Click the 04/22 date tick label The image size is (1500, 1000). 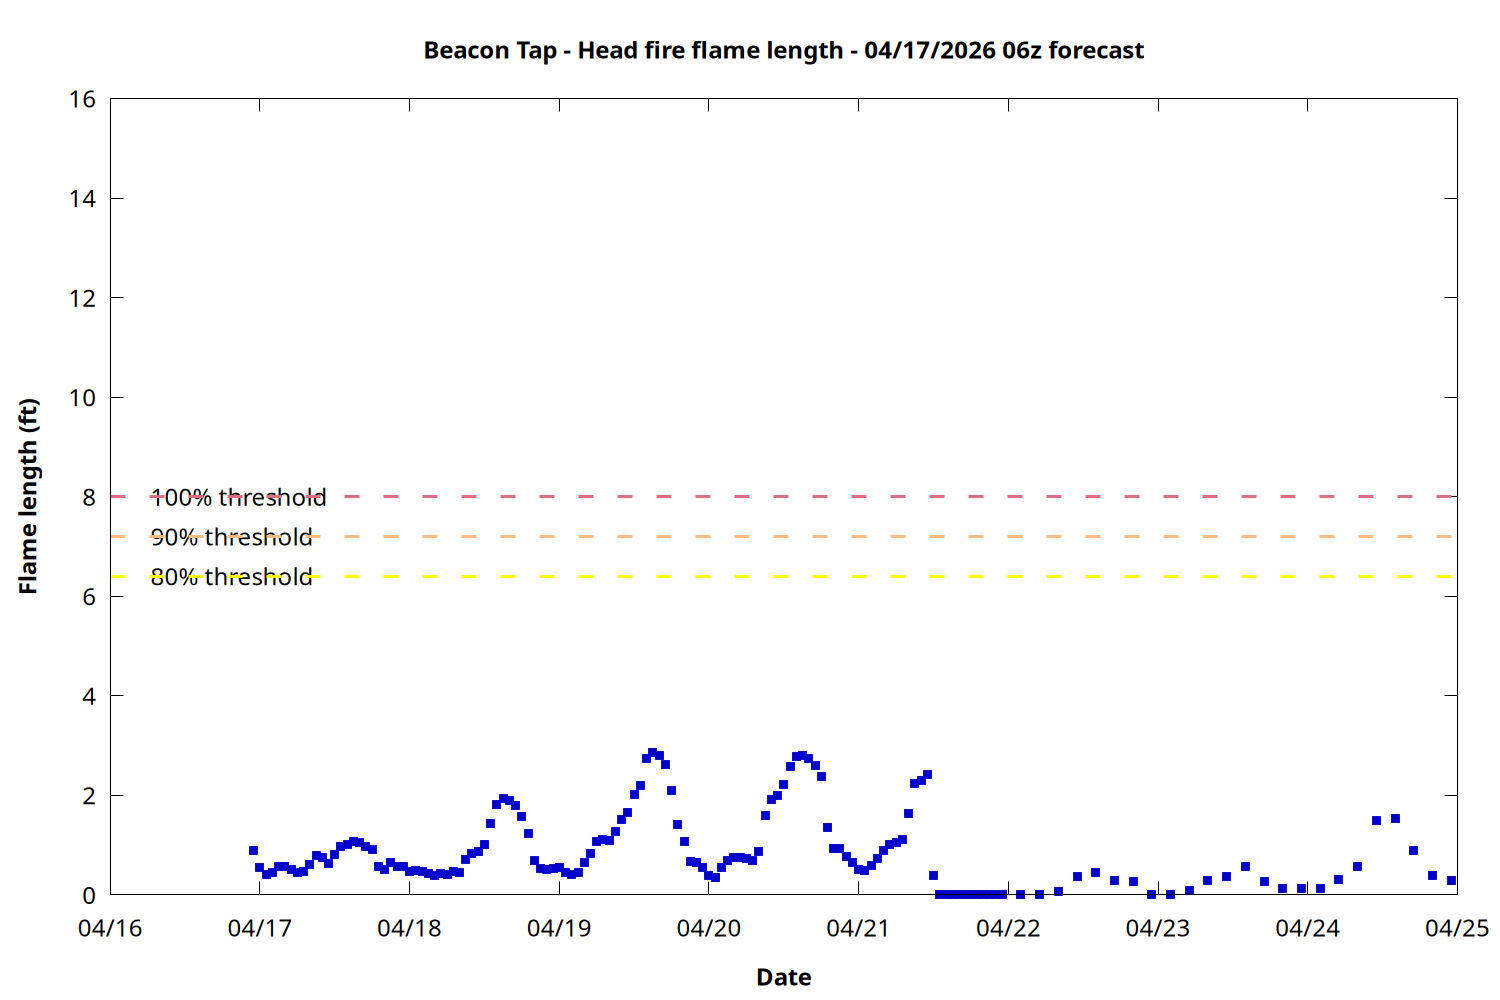[x=1008, y=928]
